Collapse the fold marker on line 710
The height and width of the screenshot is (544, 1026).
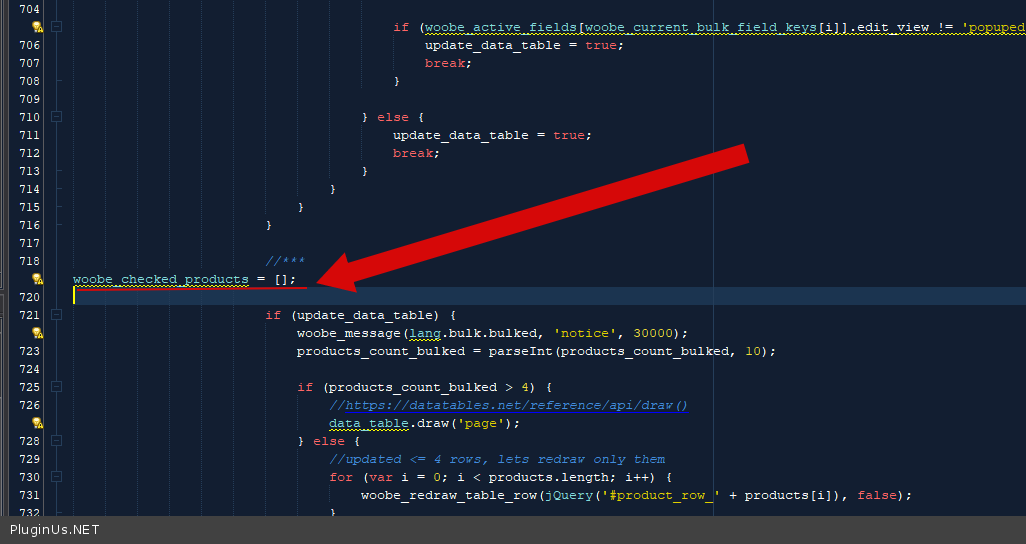(57, 117)
